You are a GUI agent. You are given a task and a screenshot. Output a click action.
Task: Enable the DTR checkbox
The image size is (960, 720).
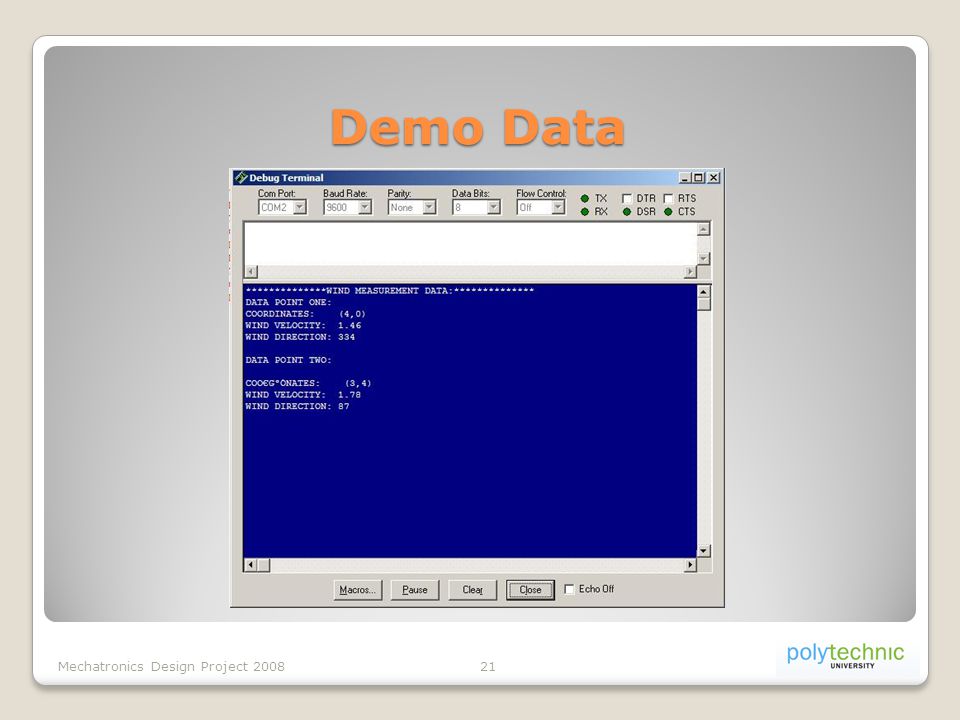point(627,198)
